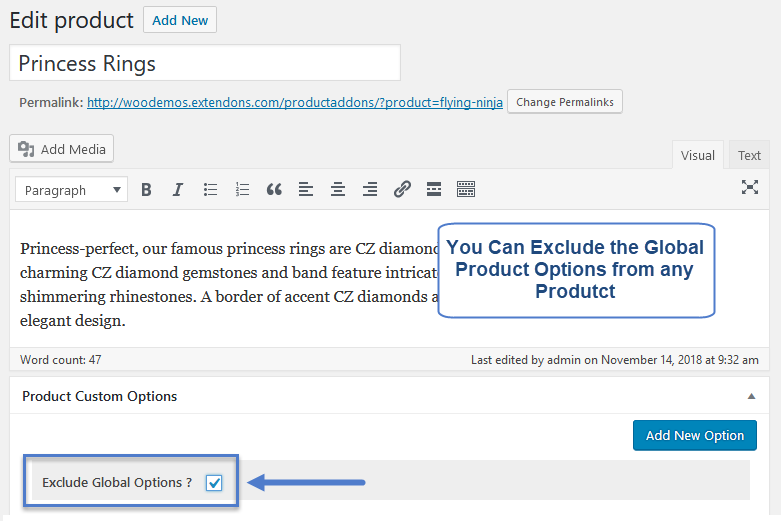Enter distraction-free fullscreen mode
Image resolution: width=781 pixels, height=521 pixels.
coord(750,187)
